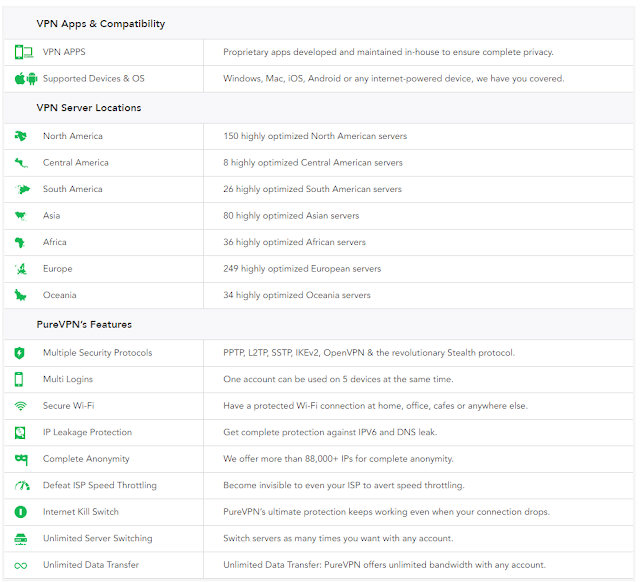Image resolution: width=640 pixels, height=582 pixels.
Task: Click the Multiple Security Protocols shield icon
Action: [20, 353]
